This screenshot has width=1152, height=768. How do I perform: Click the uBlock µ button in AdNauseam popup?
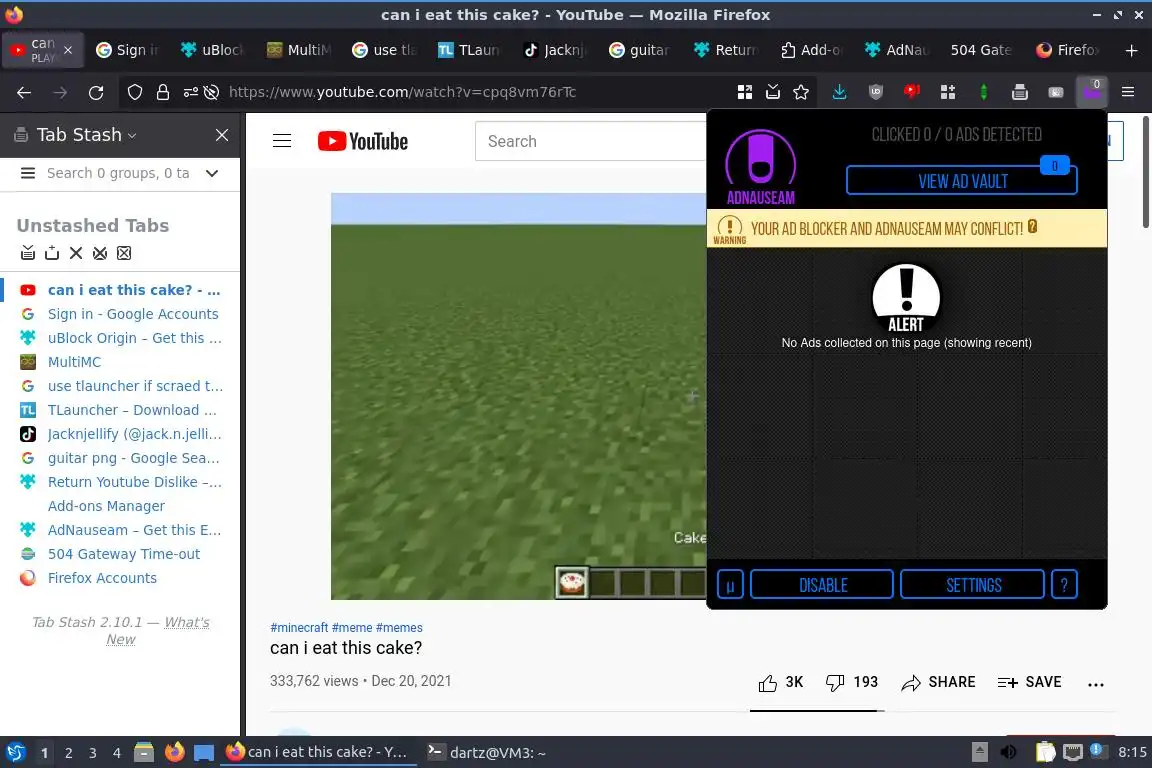(730, 585)
